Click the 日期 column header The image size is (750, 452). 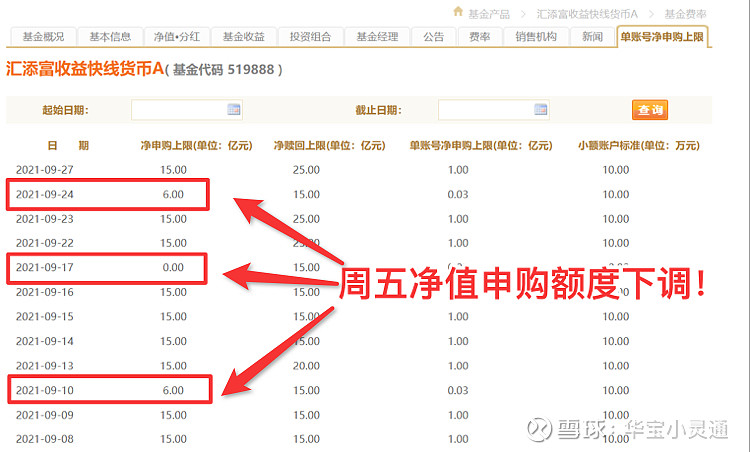point(68,145)
